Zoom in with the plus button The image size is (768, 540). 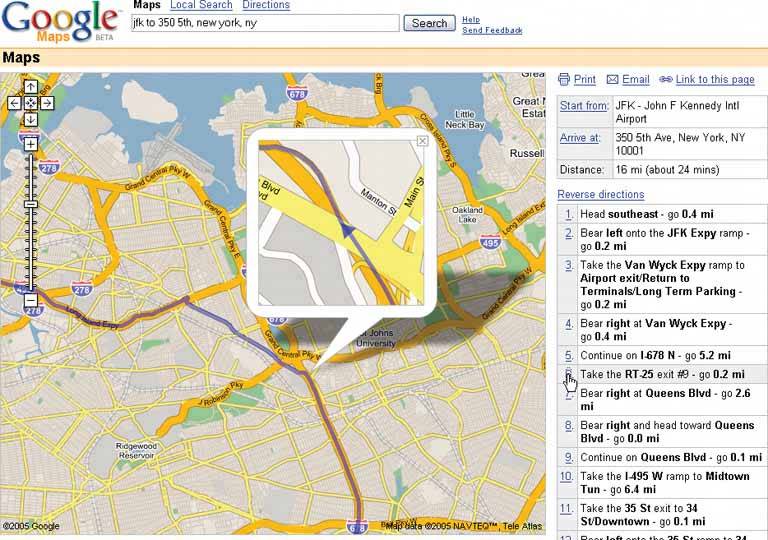click(31, 144)
